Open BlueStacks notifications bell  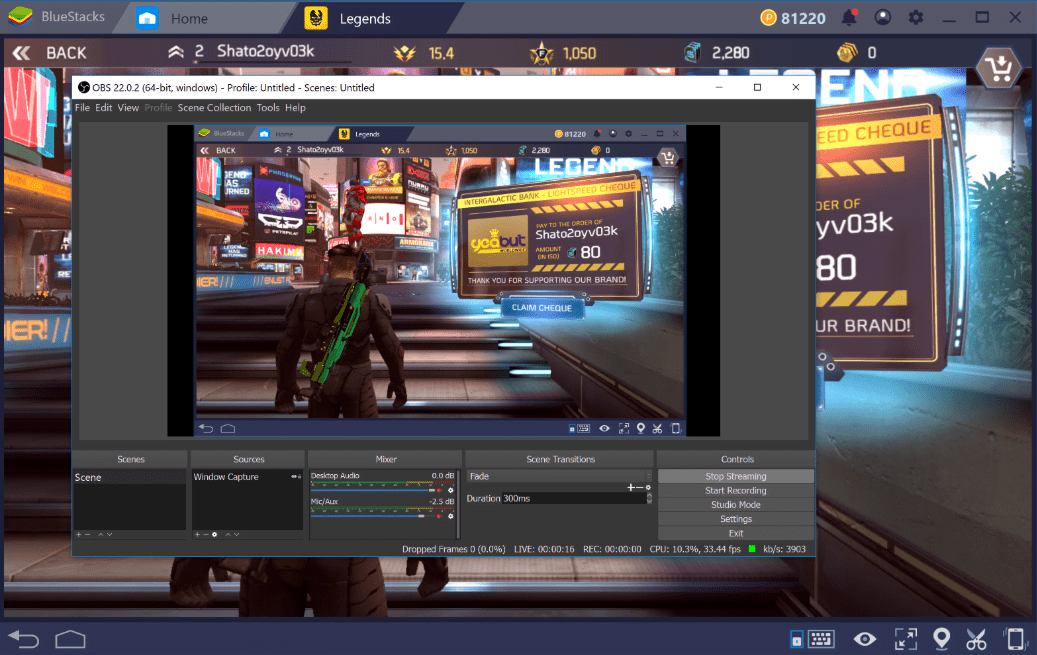tap(849, 17)
